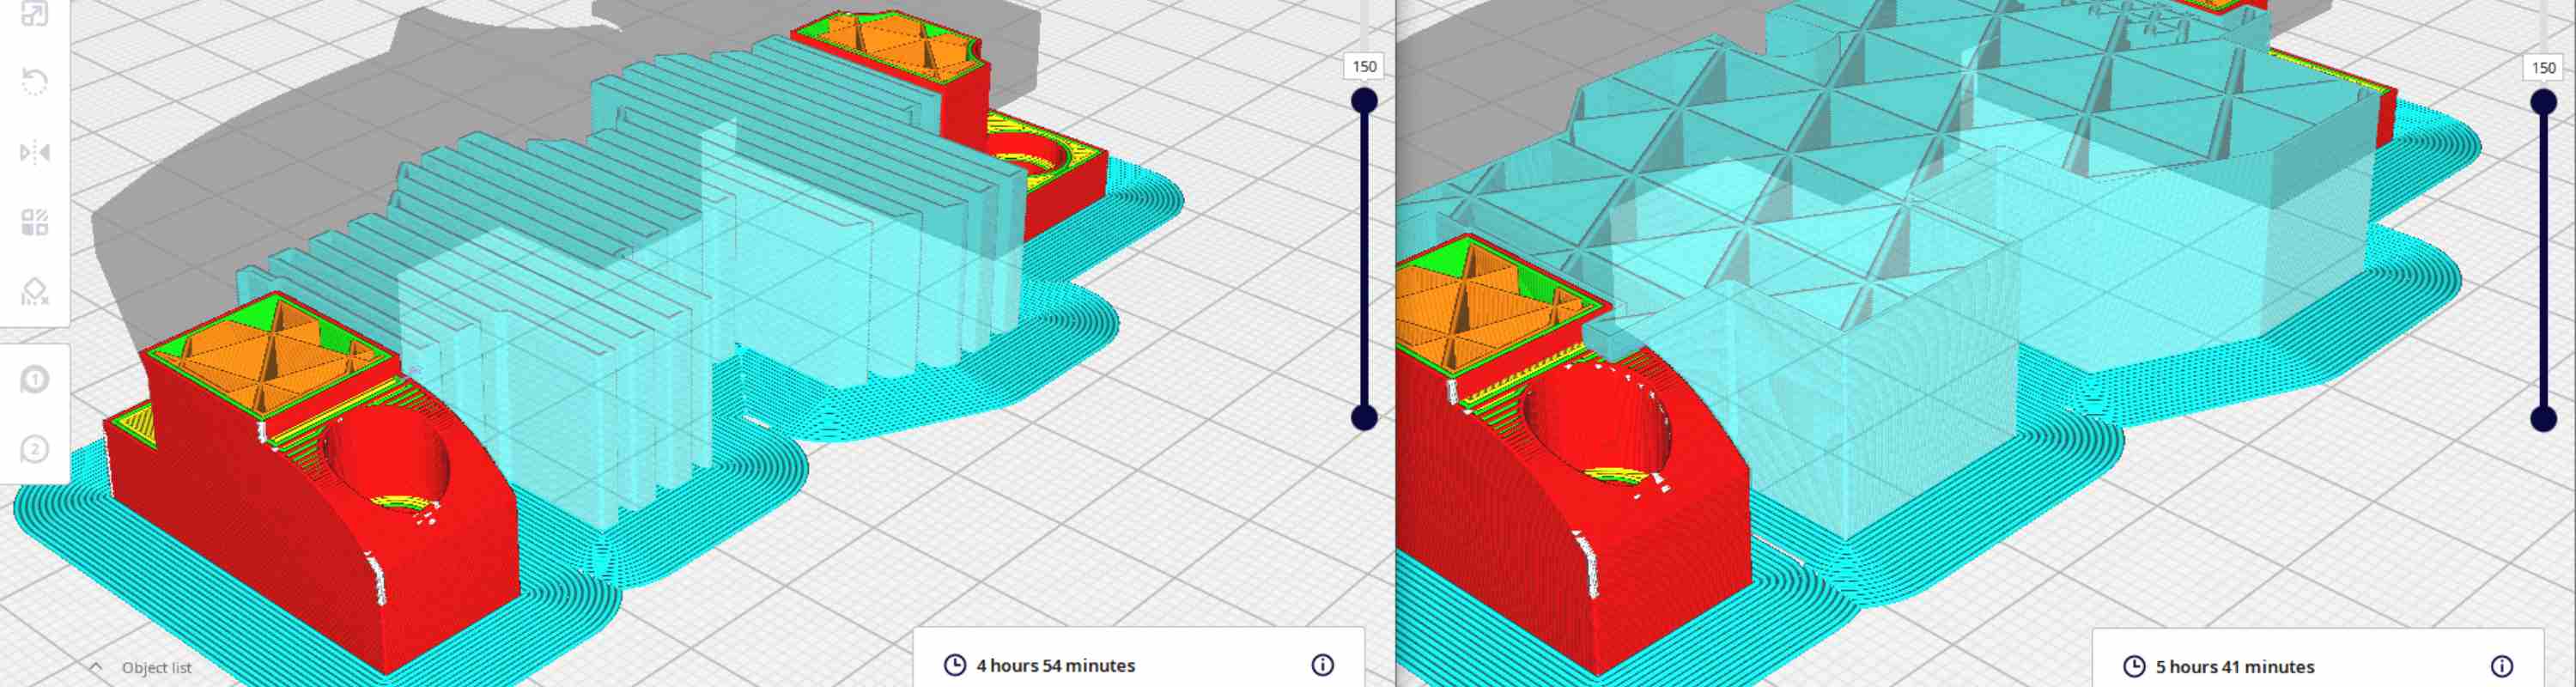Click the clock icon next to 5 hours 41 minutes

[x=2134, y=666]
